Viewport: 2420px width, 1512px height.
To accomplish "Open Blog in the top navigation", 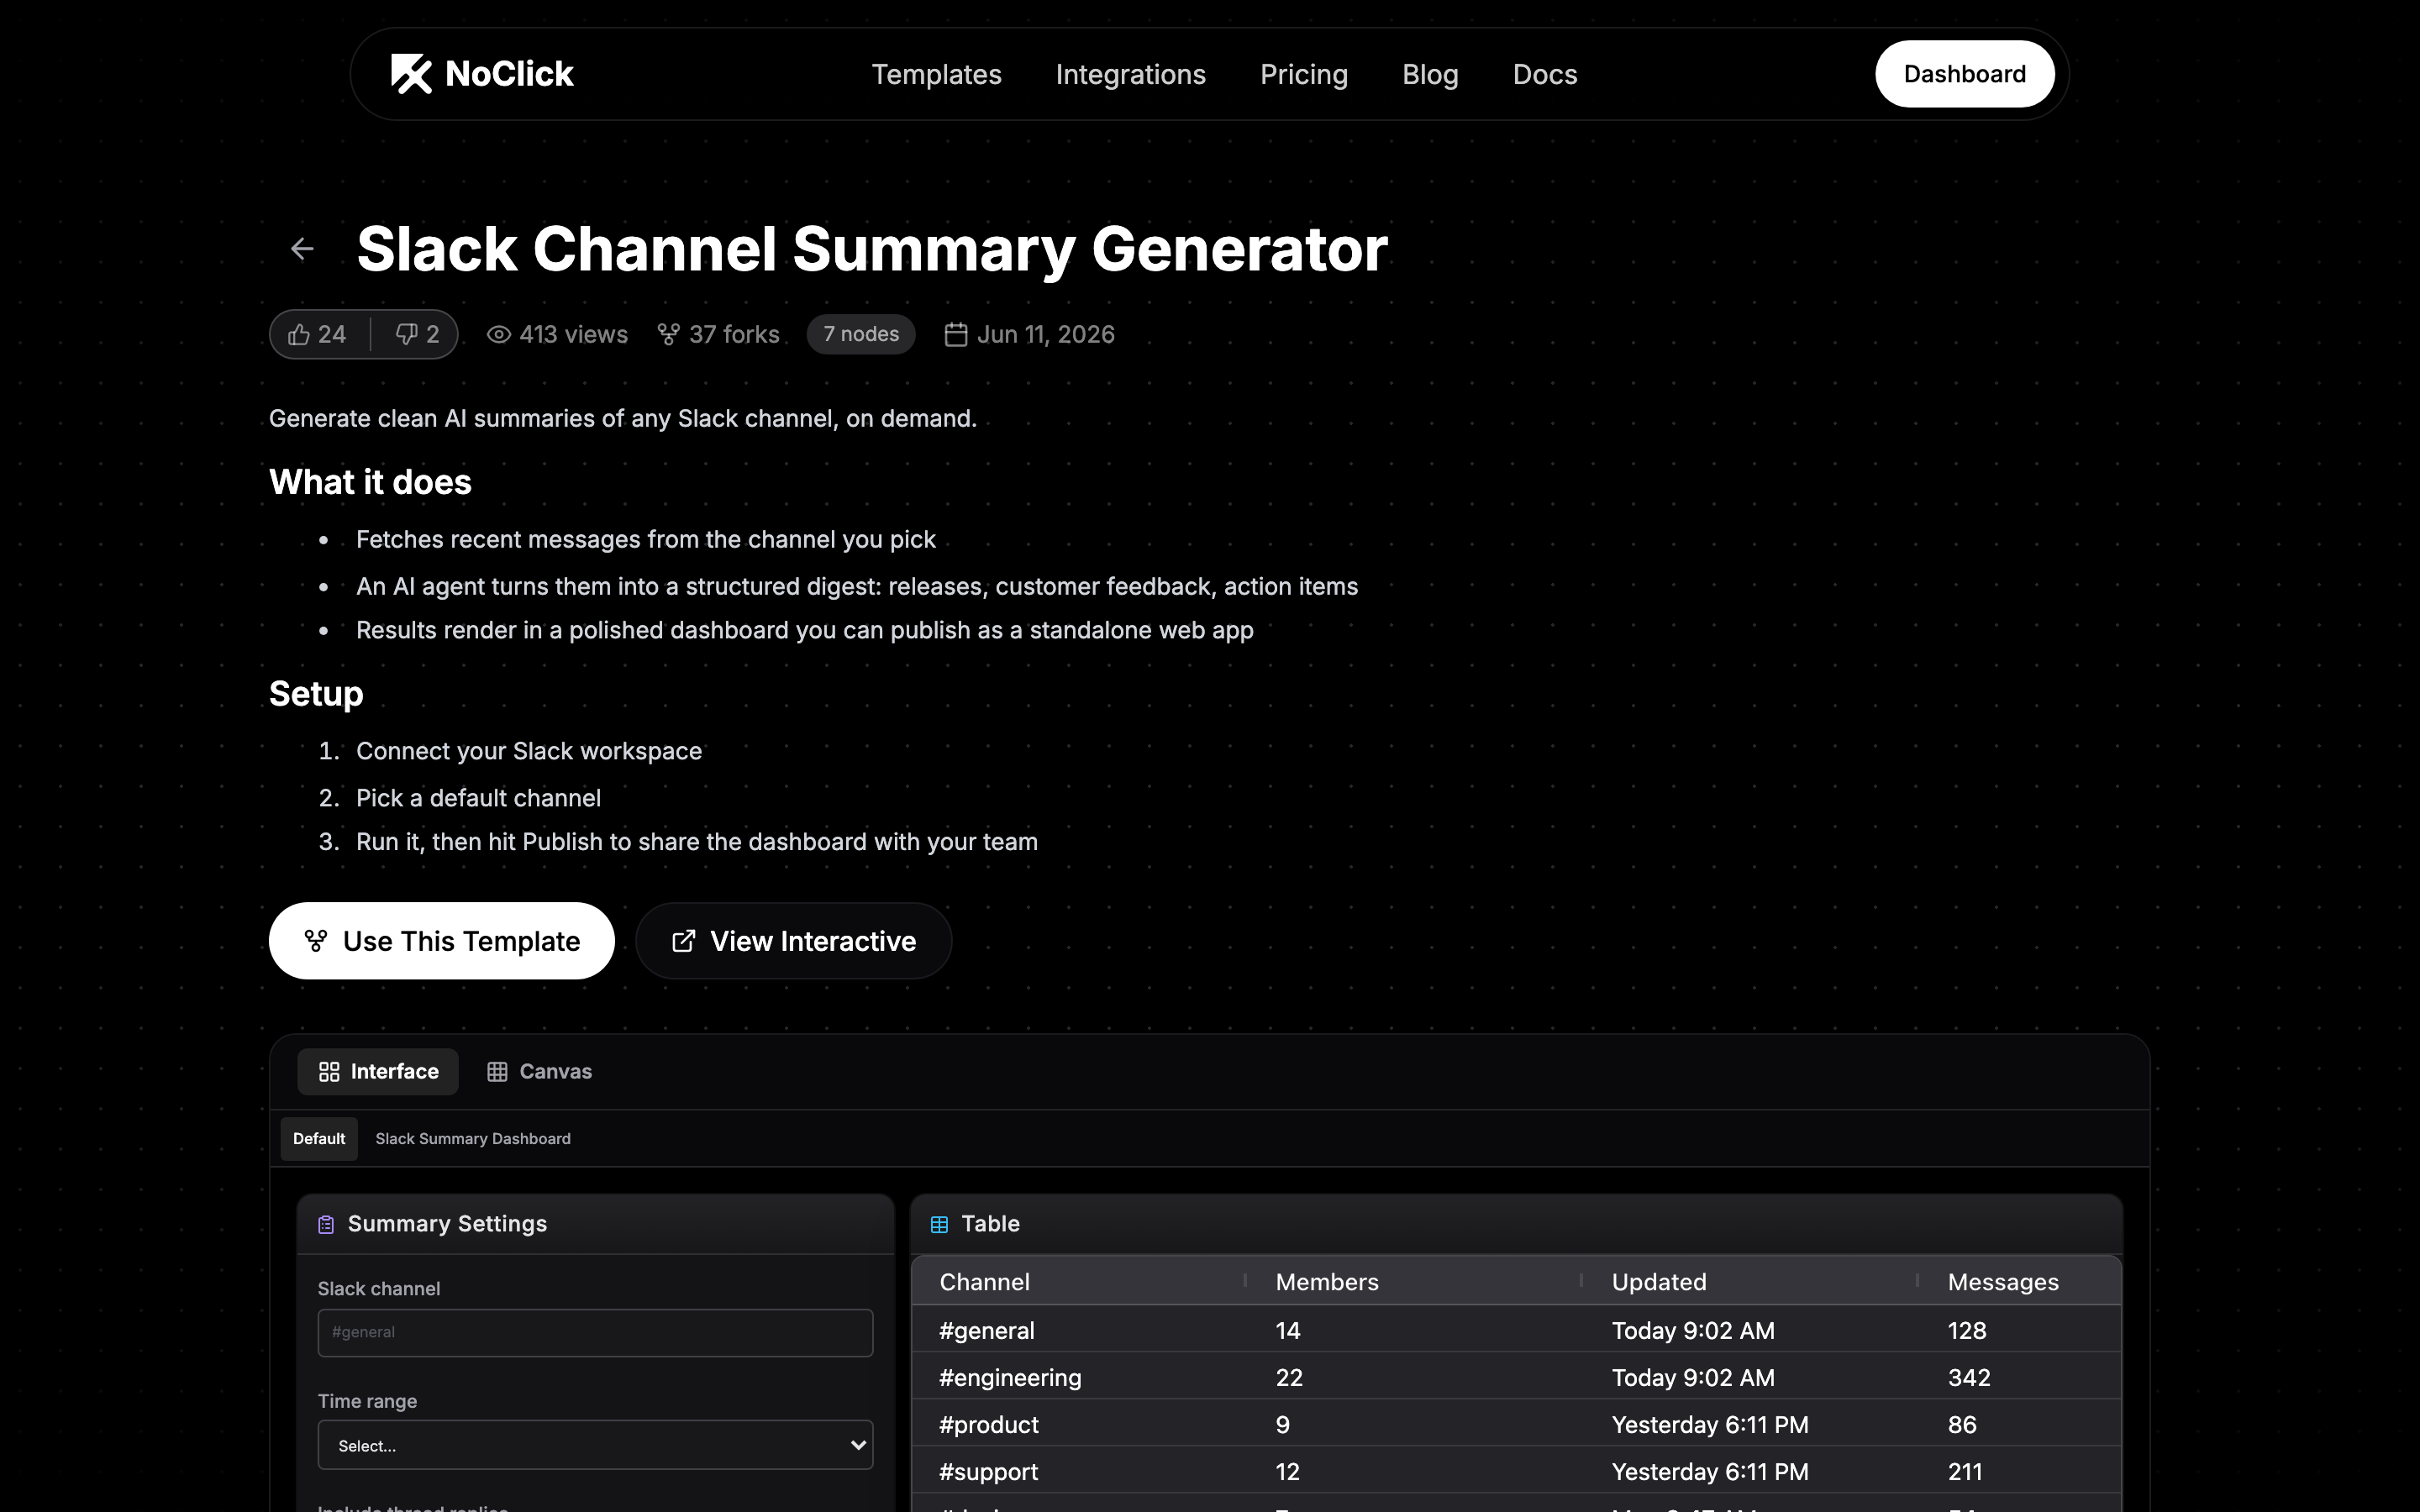I will (1430, 75).
